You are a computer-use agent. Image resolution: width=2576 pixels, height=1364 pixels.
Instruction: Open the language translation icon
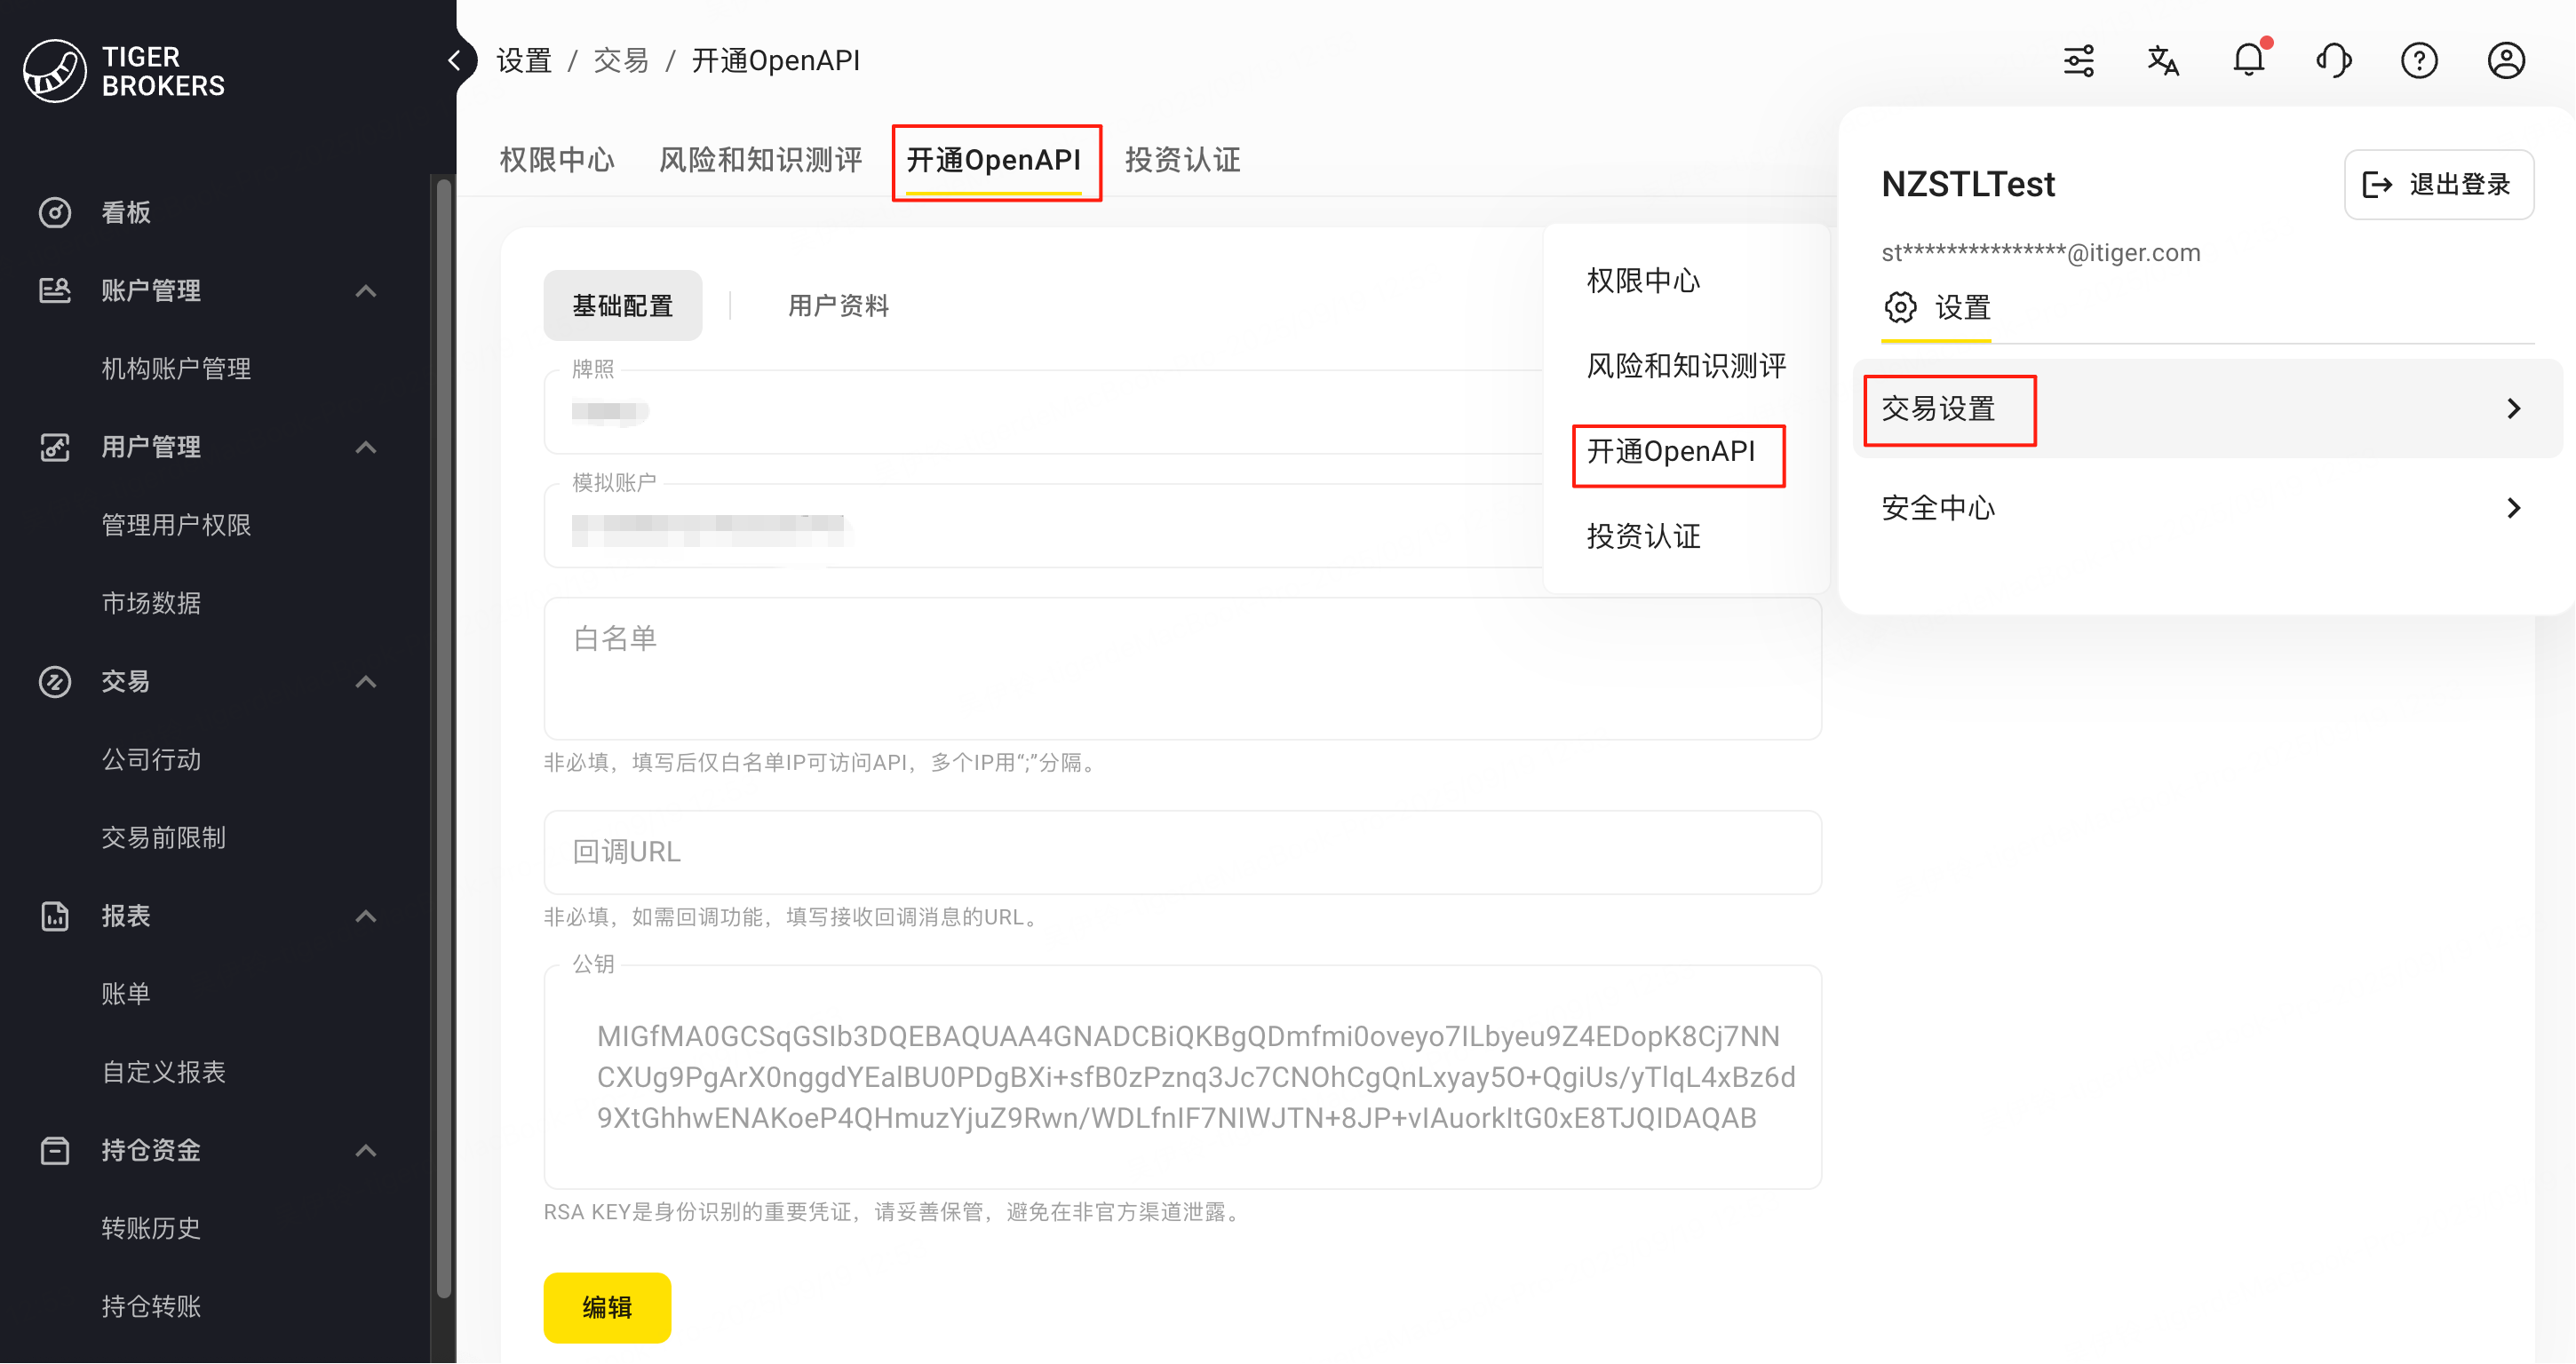coord(2163,61)
